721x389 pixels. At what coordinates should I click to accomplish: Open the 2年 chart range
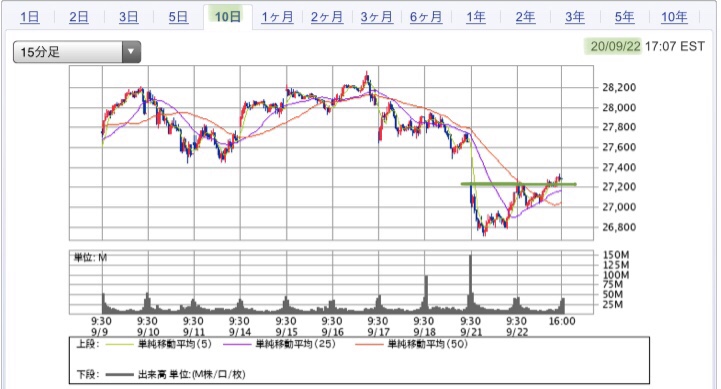pos(525,17)
